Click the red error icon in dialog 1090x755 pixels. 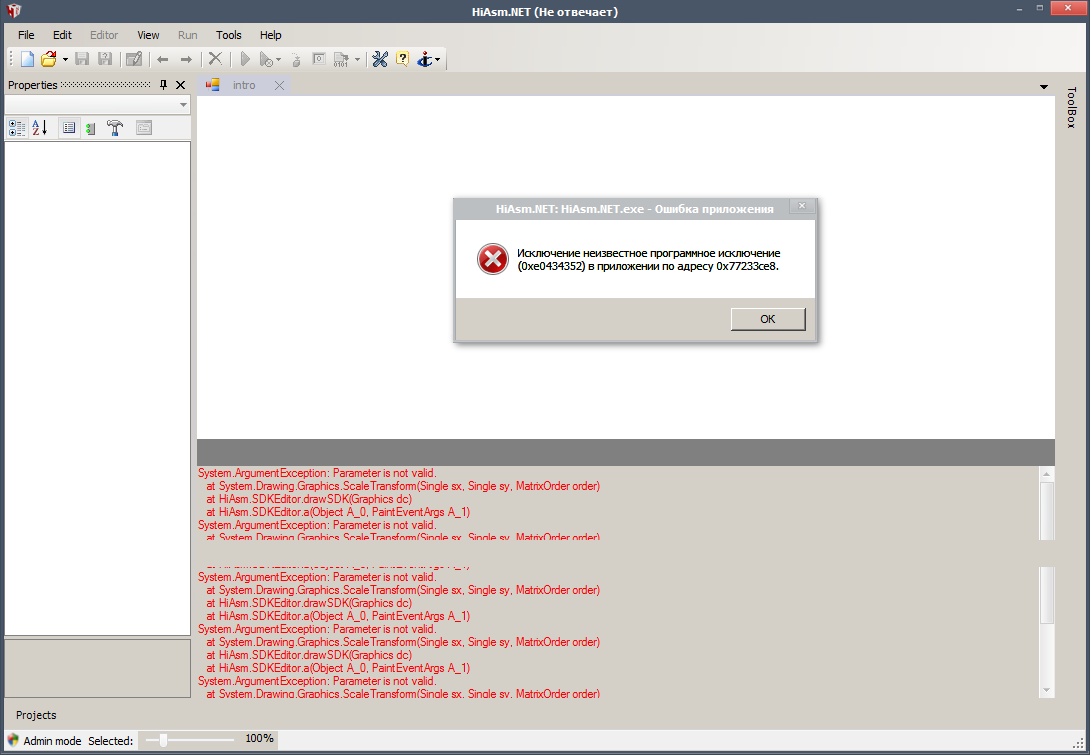[x=493, y=259]
